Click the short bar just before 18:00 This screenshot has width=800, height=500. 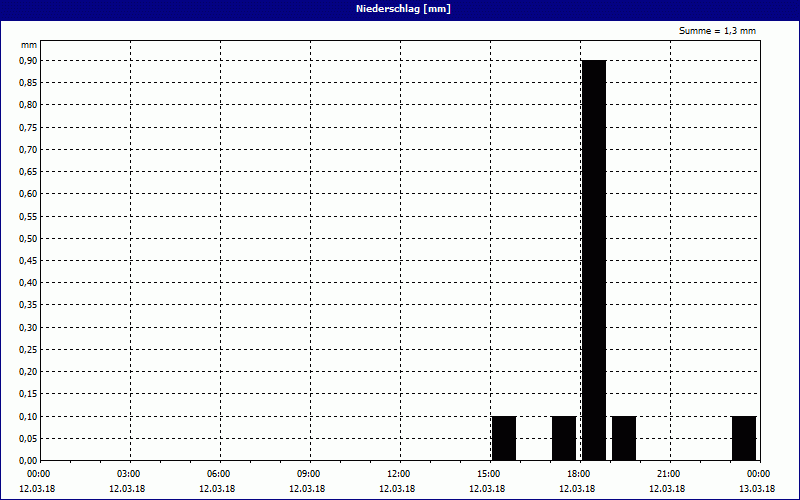coord(564,438)
